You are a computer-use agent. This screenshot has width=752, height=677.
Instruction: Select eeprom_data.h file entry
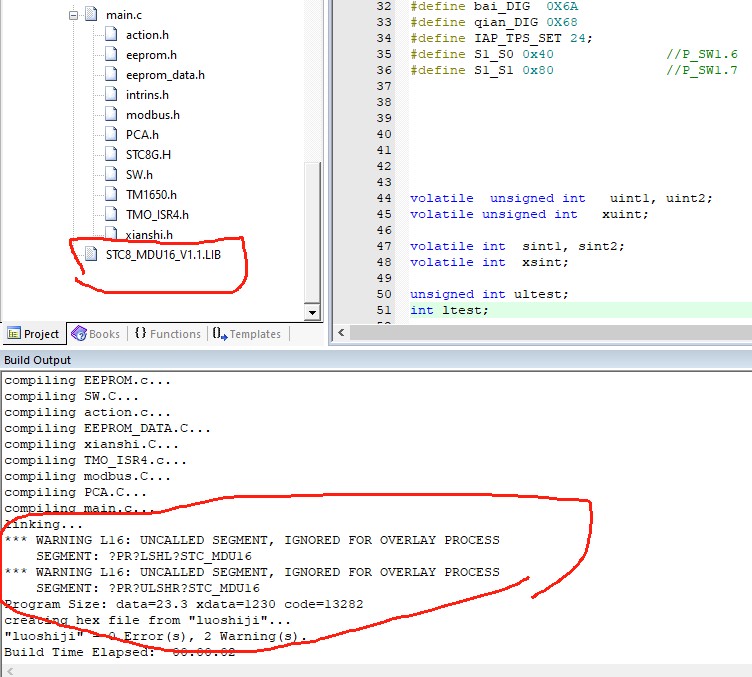(165, 75)
